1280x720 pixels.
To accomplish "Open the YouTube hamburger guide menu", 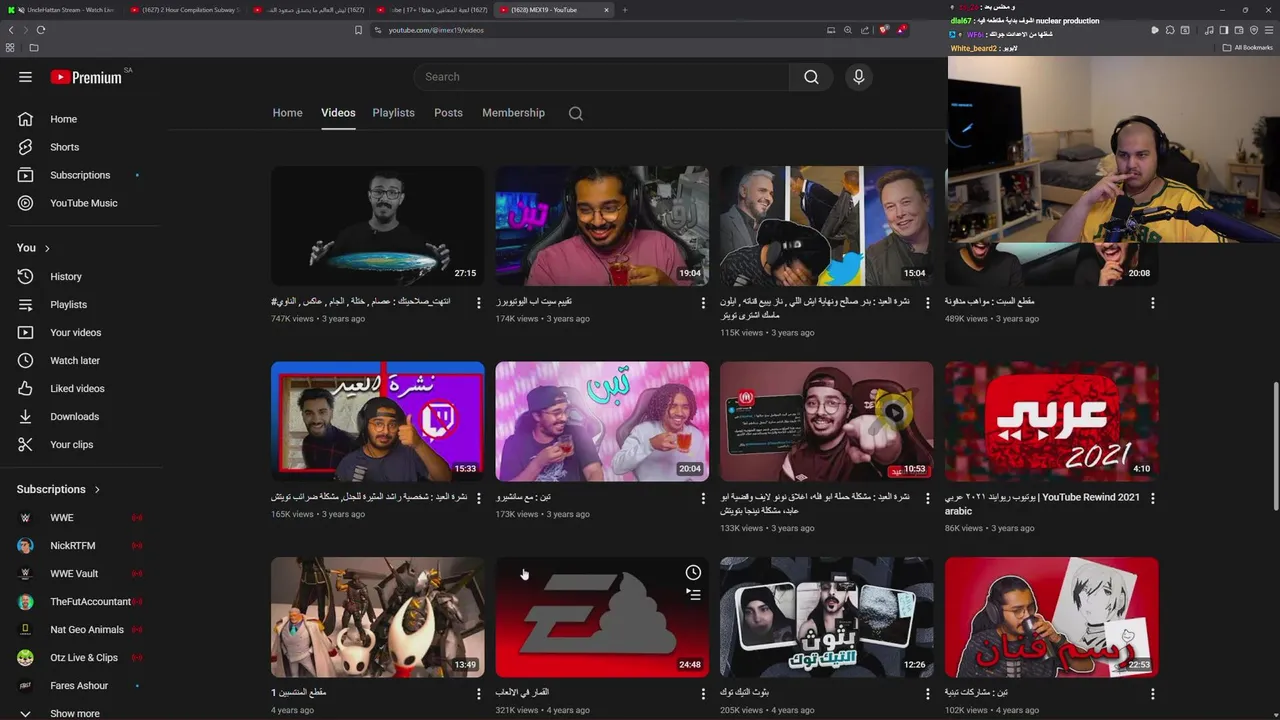I will tap(25, 77).
